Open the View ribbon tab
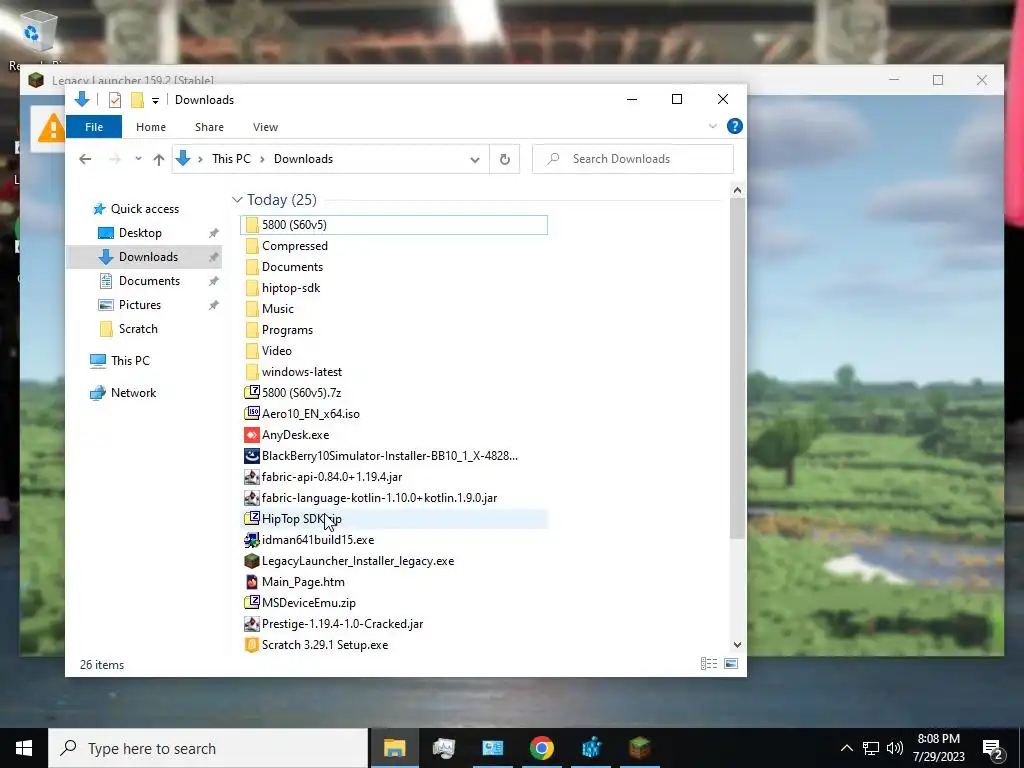 [x=265, y=127]
